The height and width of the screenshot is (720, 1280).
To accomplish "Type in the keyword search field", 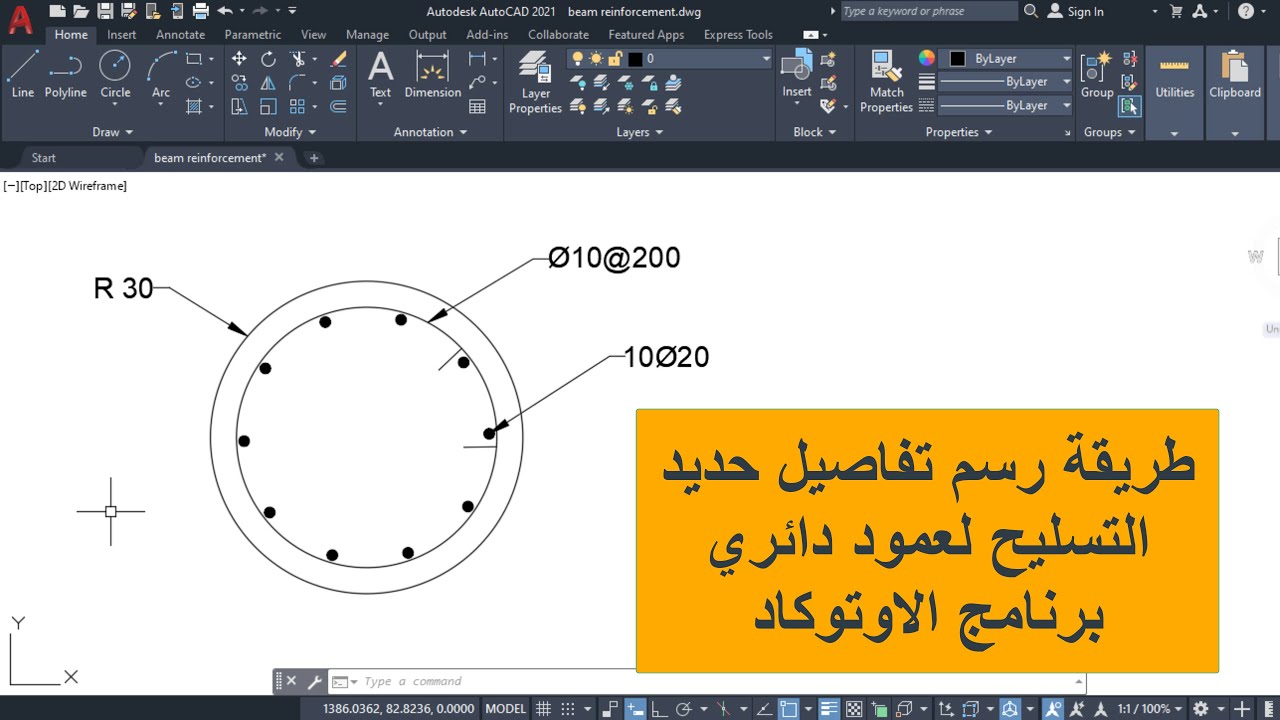I will tap(928, 12).
